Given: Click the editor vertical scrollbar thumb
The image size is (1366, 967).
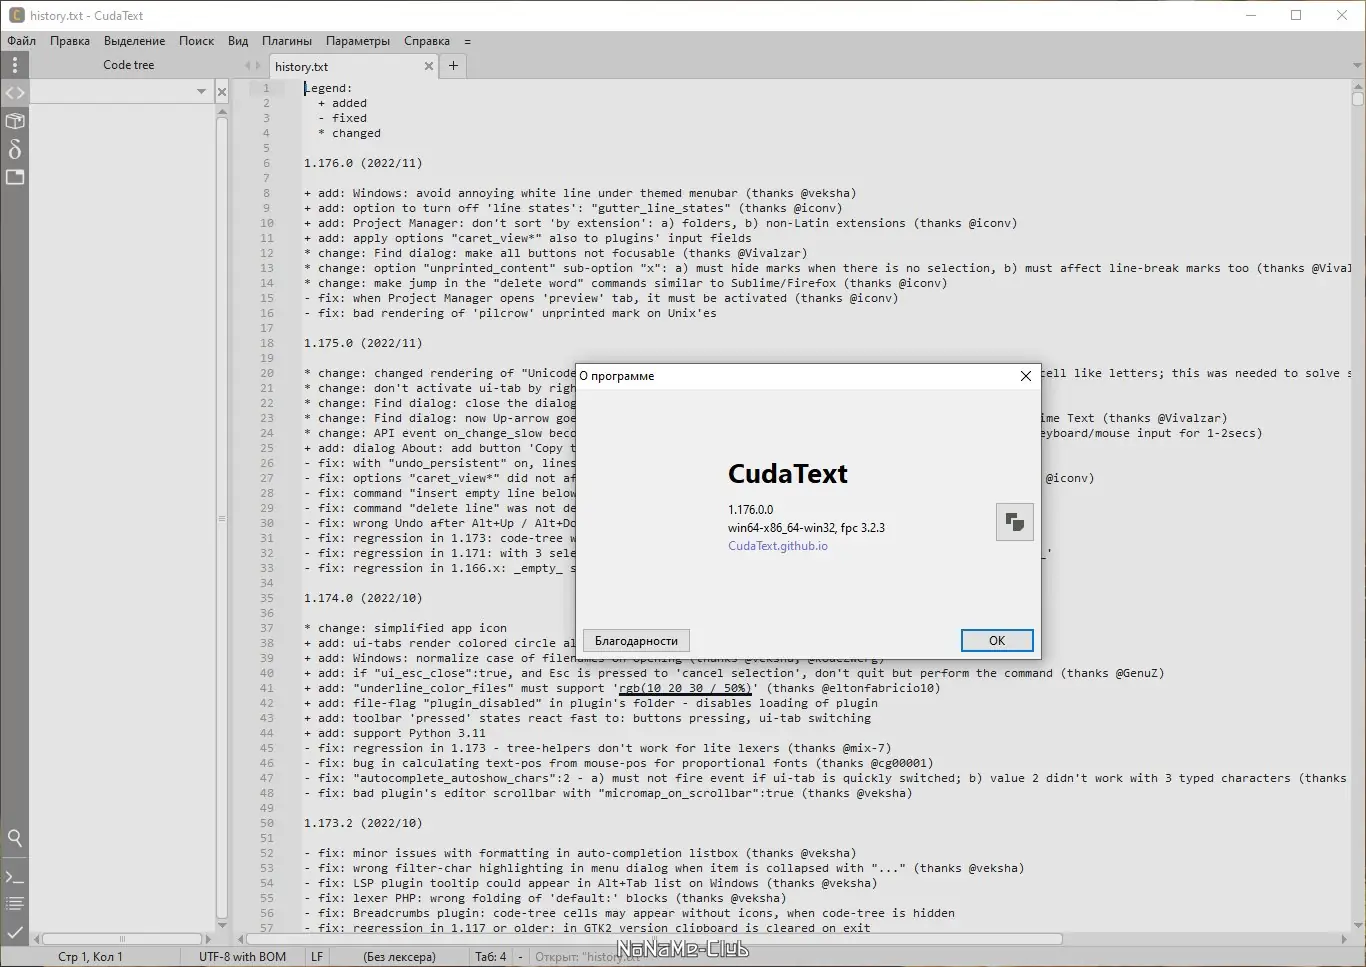Looking at the screenshot, I should (1357, 98).
